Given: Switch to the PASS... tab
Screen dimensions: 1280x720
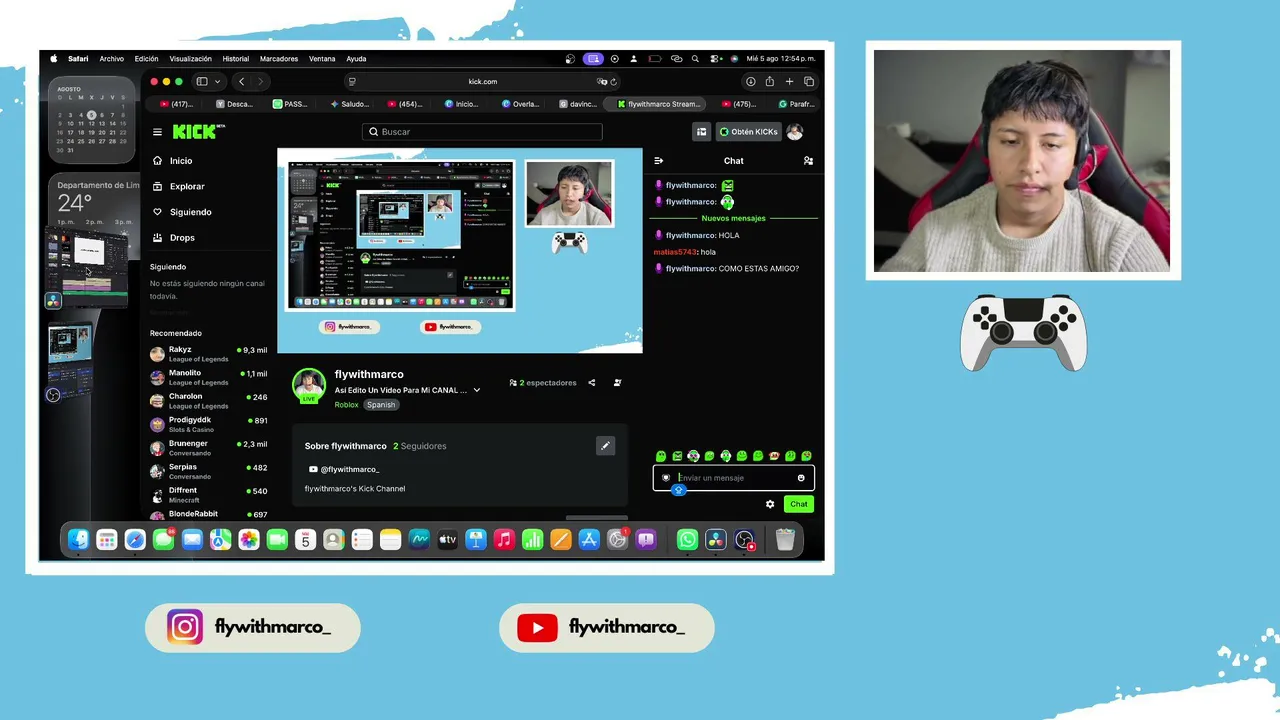Looking at the screenshot, I should pyautogui.click(x=291, y=104).
